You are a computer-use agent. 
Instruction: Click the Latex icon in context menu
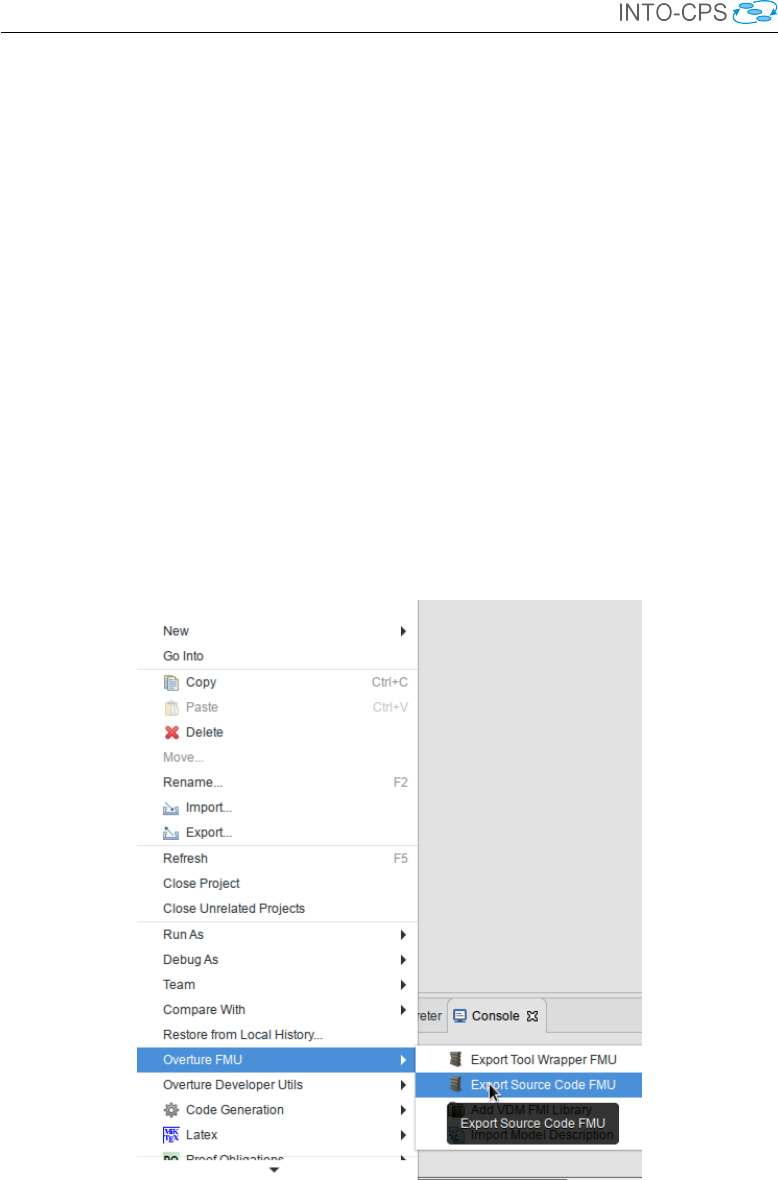[x=172, y=1135]
